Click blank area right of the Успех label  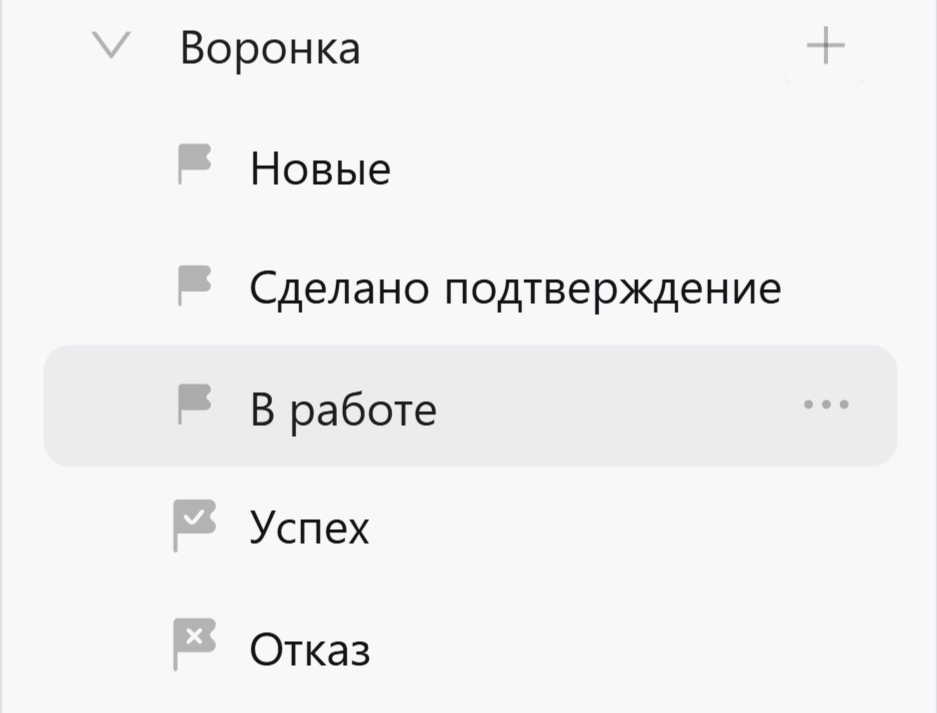point(620,526)
